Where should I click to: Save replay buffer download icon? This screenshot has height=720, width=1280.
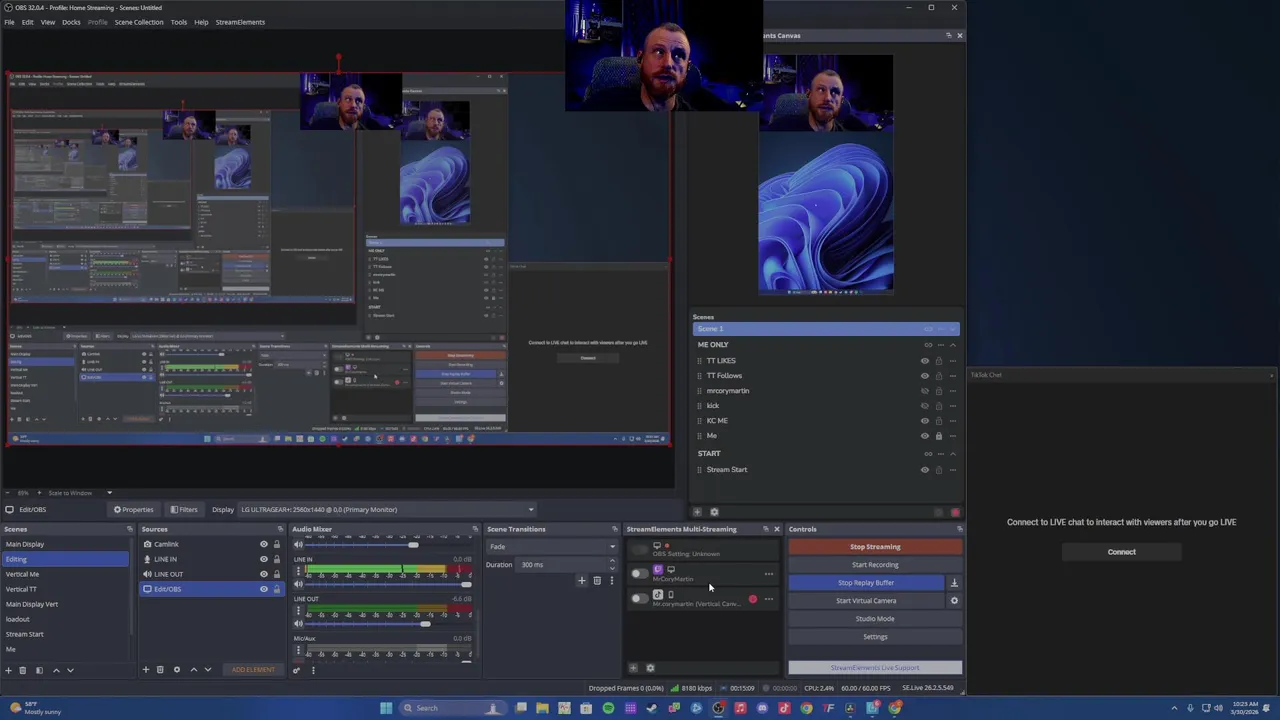[x=954, y=583]
